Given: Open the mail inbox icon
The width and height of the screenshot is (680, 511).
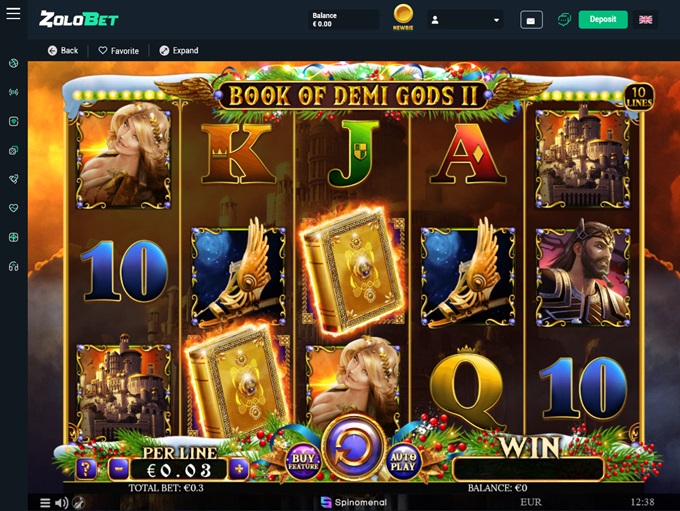Looking at the screenshot, I should point(531,20).
